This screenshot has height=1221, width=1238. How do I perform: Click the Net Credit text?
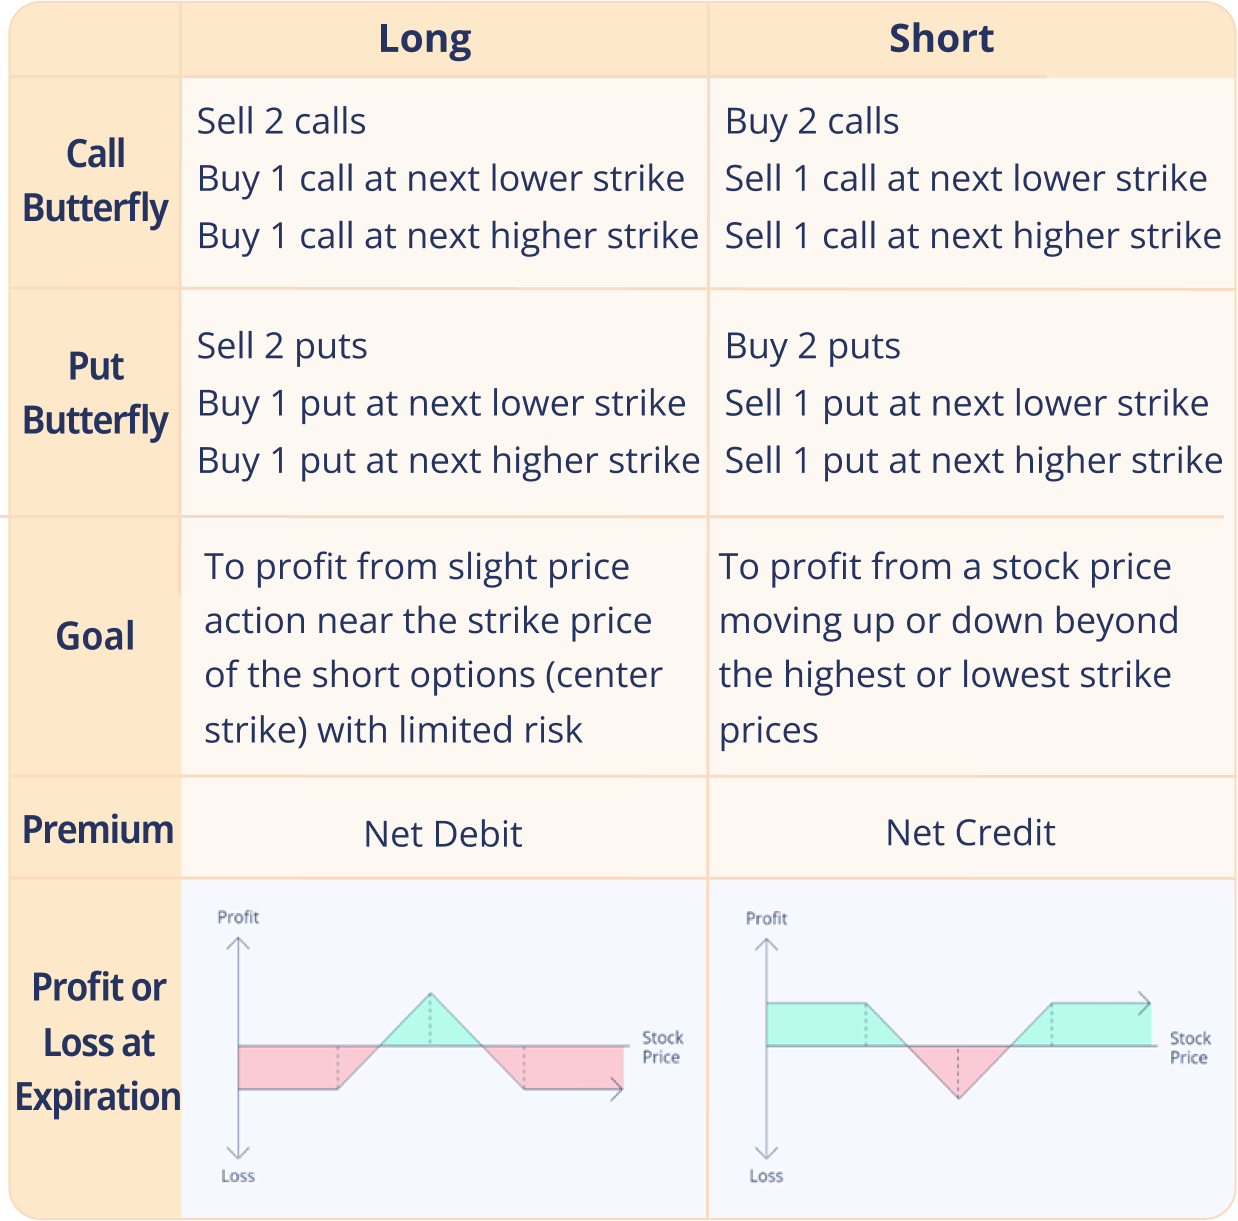coord(970,833)
